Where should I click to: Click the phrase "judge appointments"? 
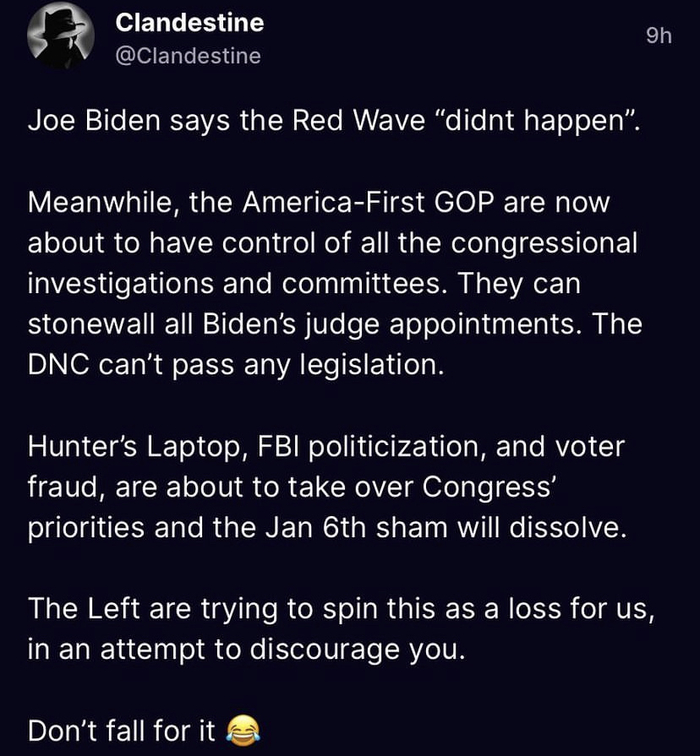click(x=442, y=325)
